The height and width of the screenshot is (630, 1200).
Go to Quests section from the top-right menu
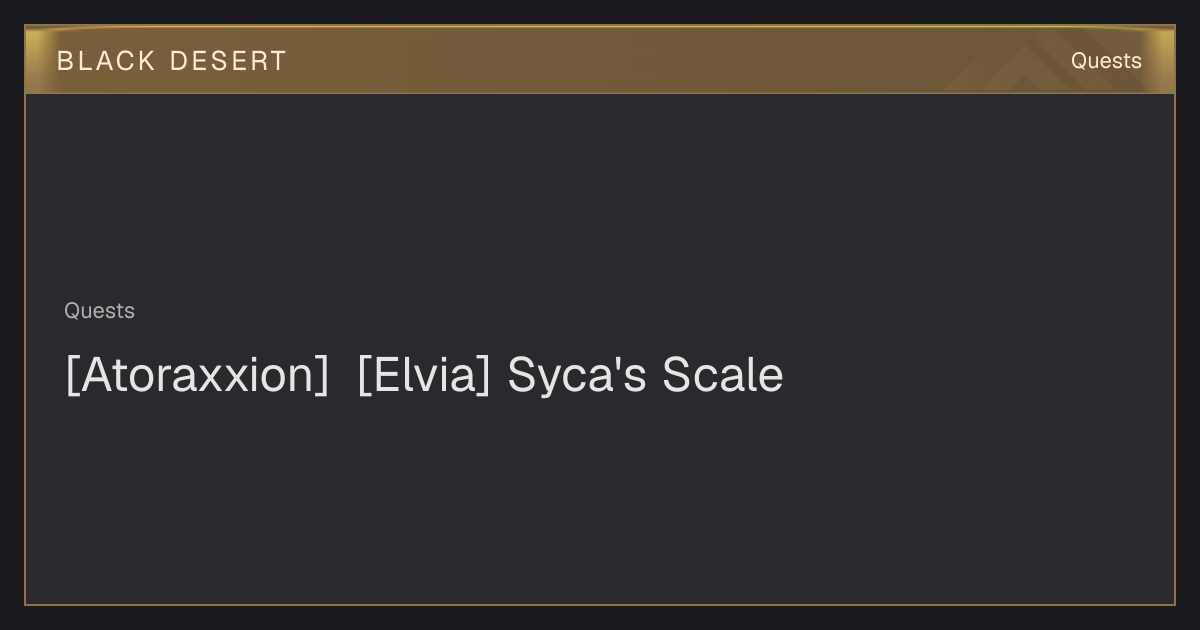pyautogui.click(x=1106, y=61)
